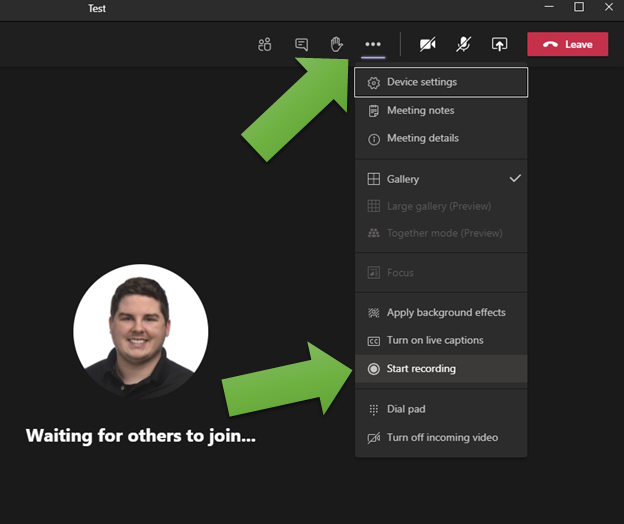Show participants panel icon
The image size is (624, 524).
(x=265, y=44)
